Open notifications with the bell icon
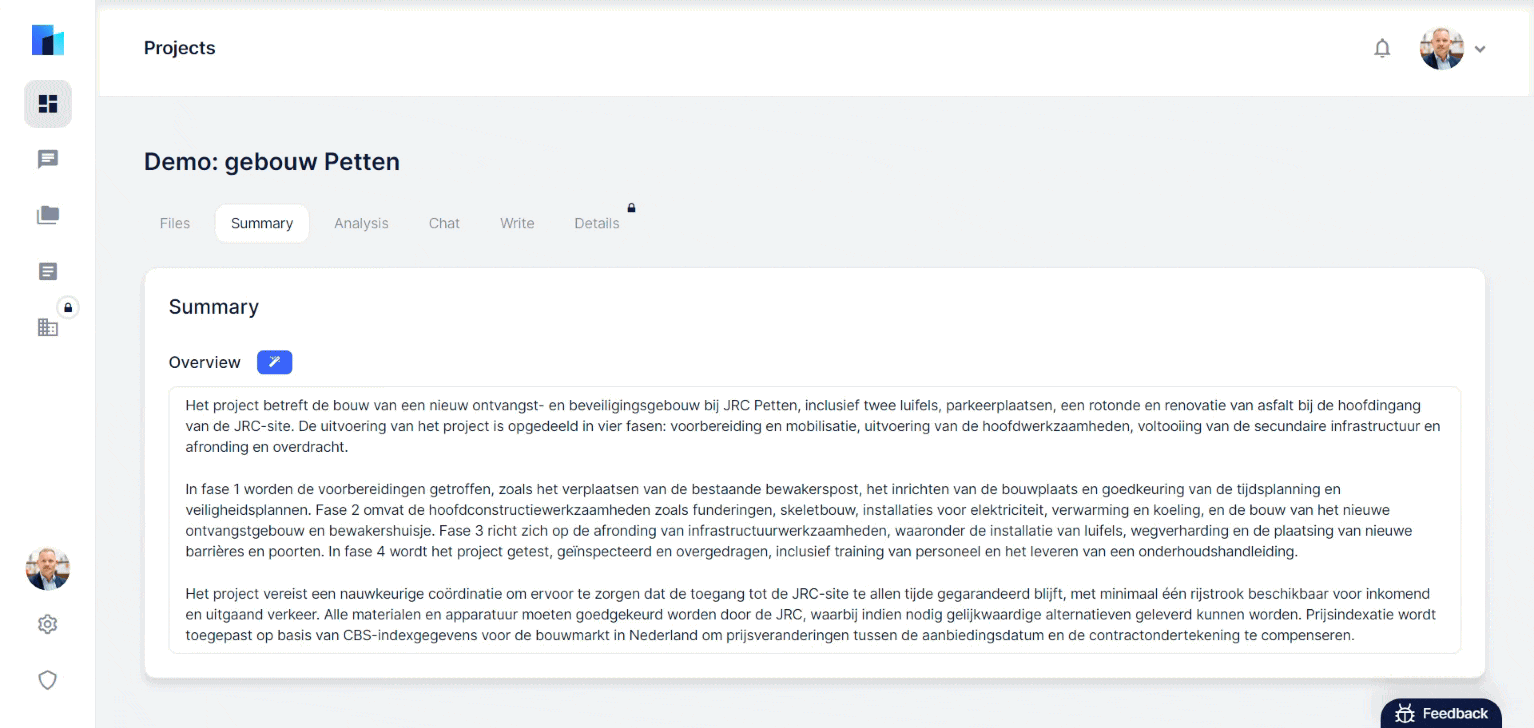Image resolution: width=1534 pixels, height=728 pixels. [1382, 48]
